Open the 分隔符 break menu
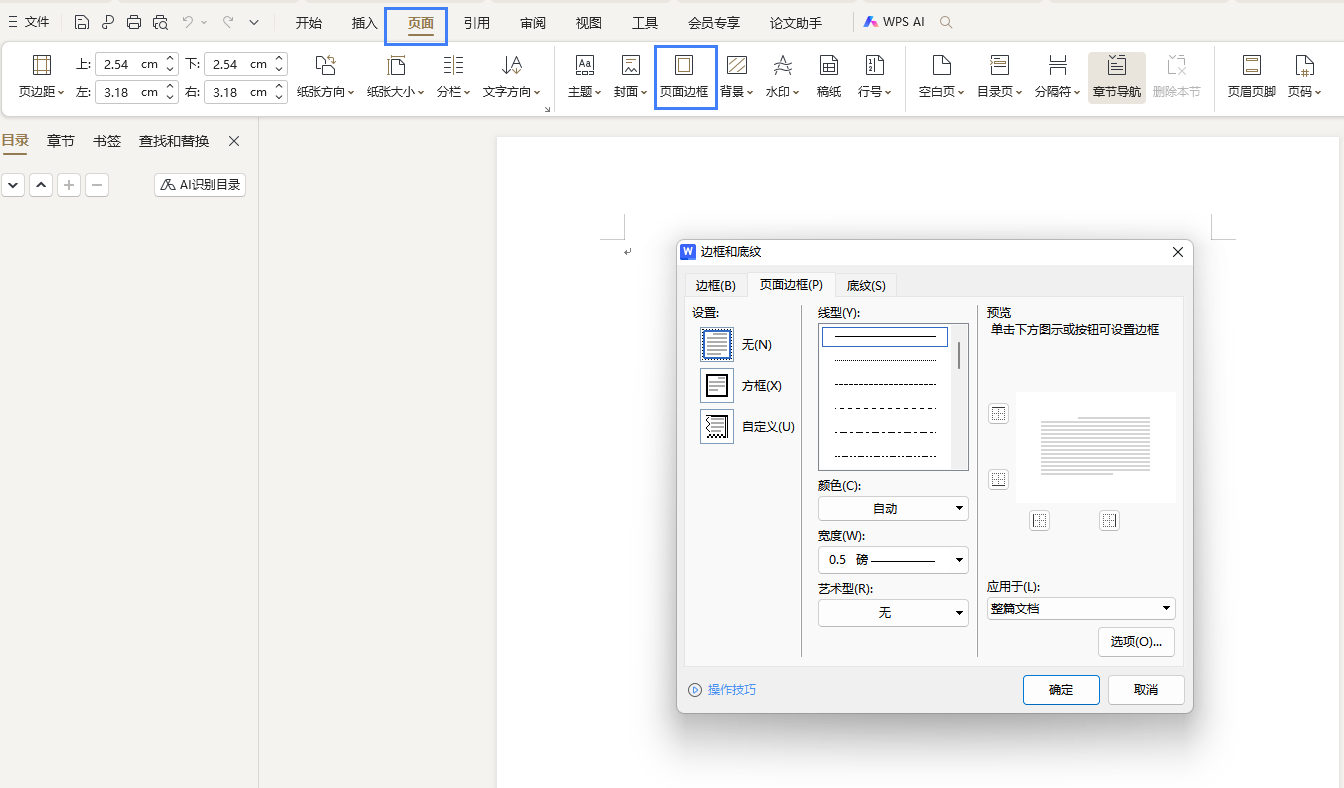 tap(1057, 77)
